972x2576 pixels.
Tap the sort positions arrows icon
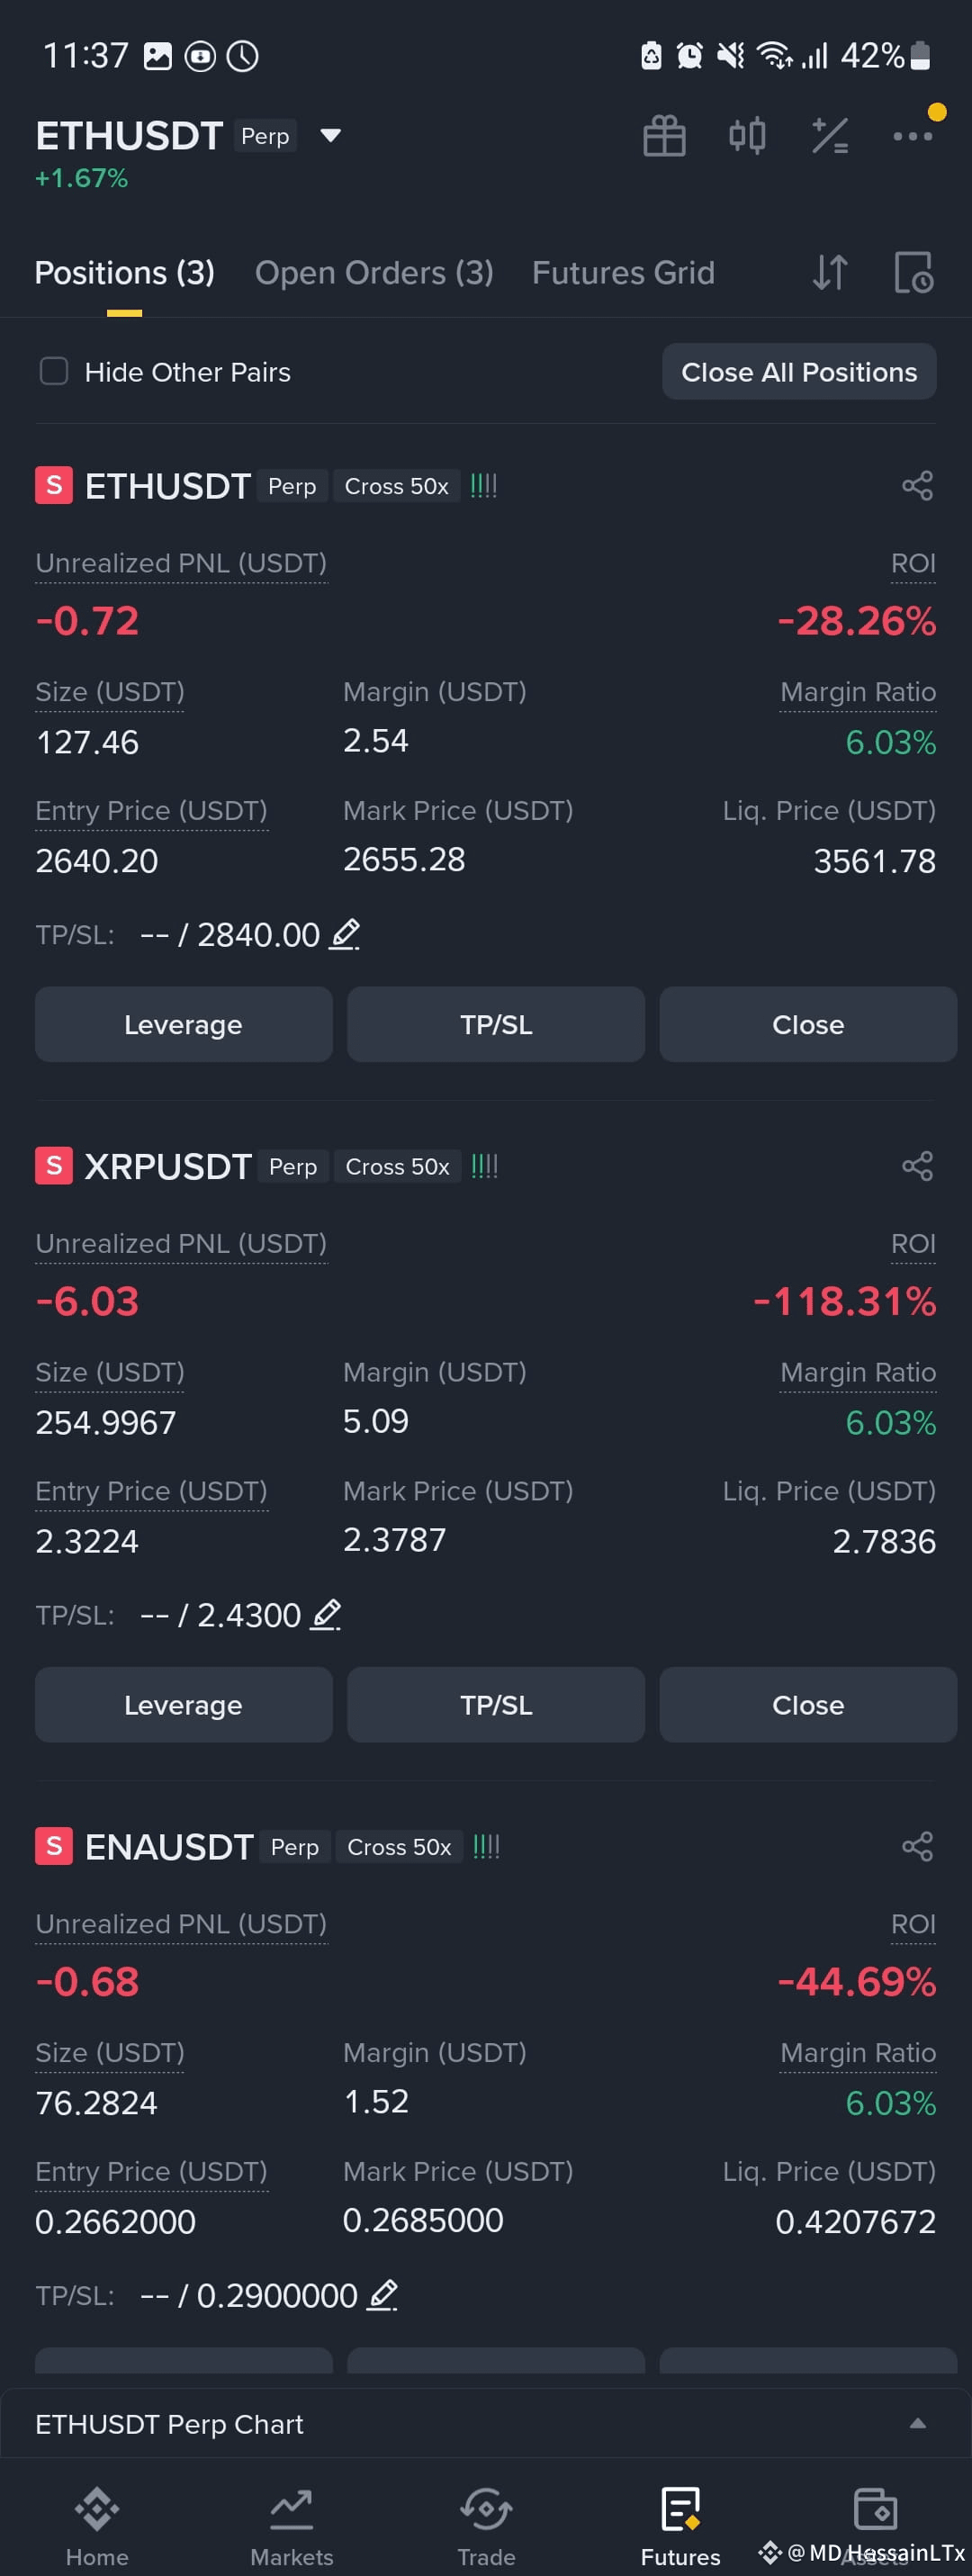(830, 272)
